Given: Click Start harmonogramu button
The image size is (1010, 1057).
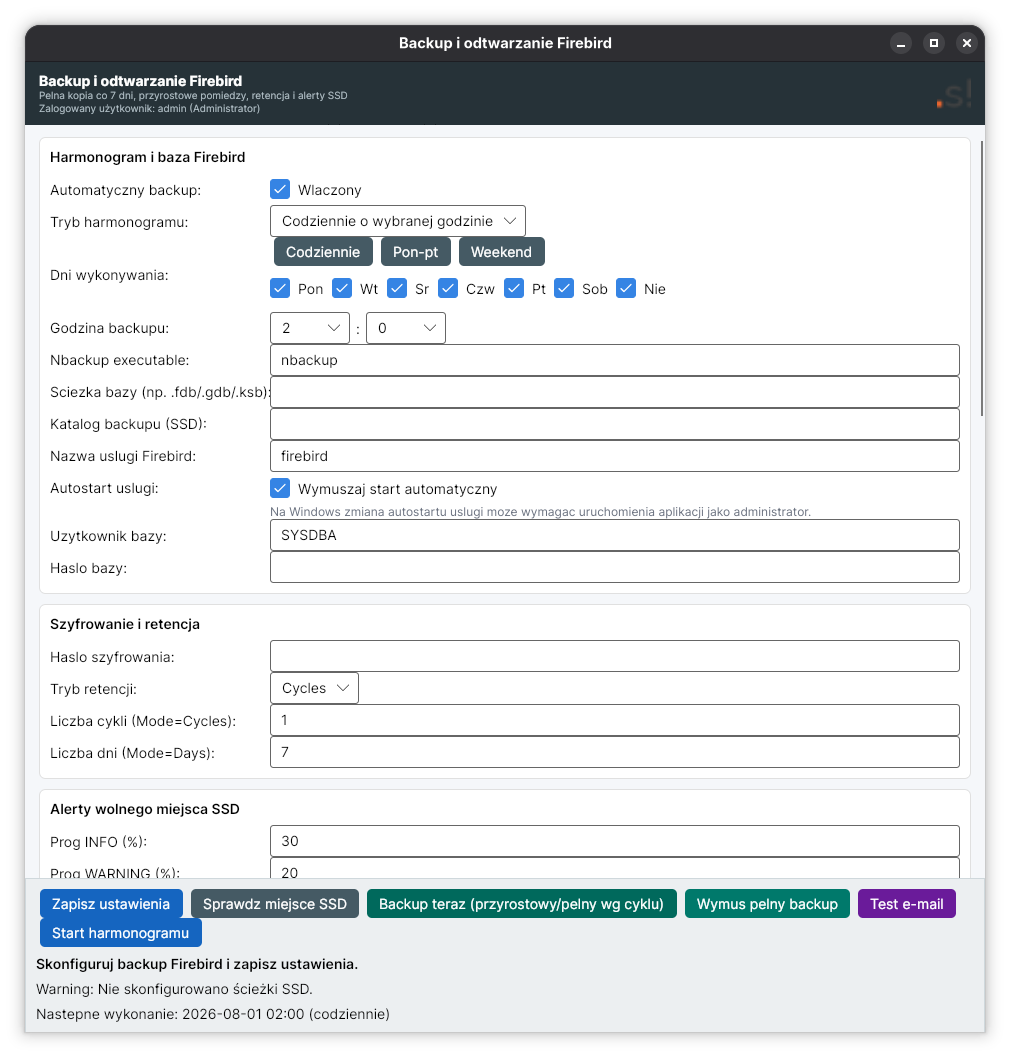Looking at the screenshot, I should pyautogui.click(x=121, y=933).
